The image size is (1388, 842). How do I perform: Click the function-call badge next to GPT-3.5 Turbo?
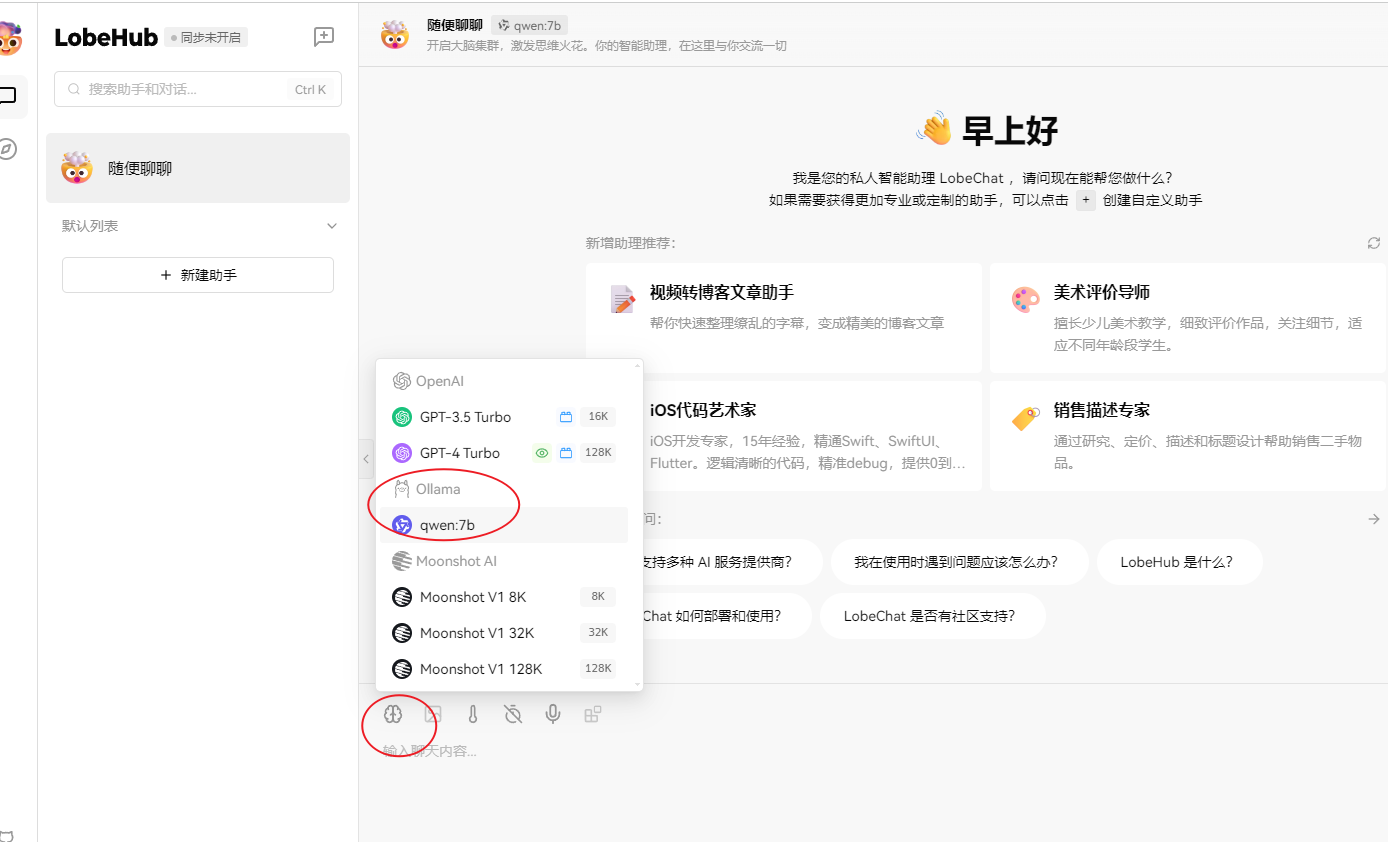tap(565, 416)
